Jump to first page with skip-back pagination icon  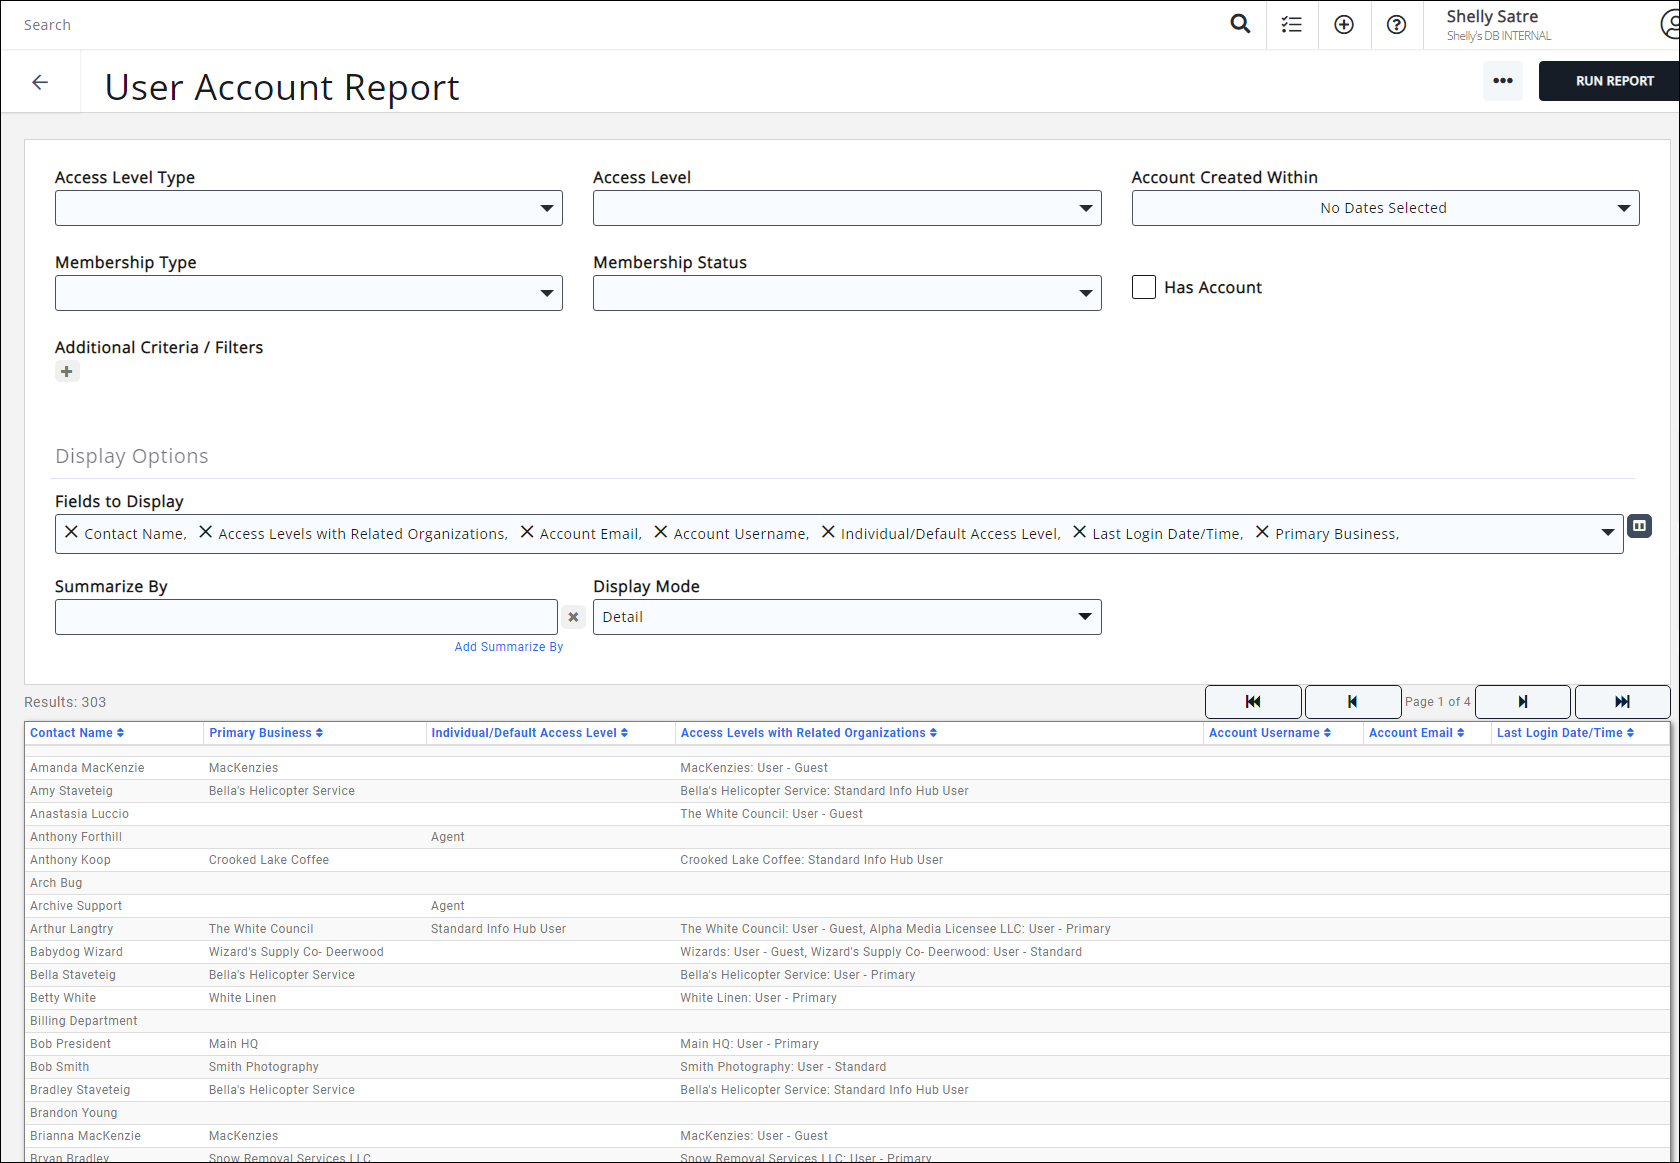click(1253, 701)
